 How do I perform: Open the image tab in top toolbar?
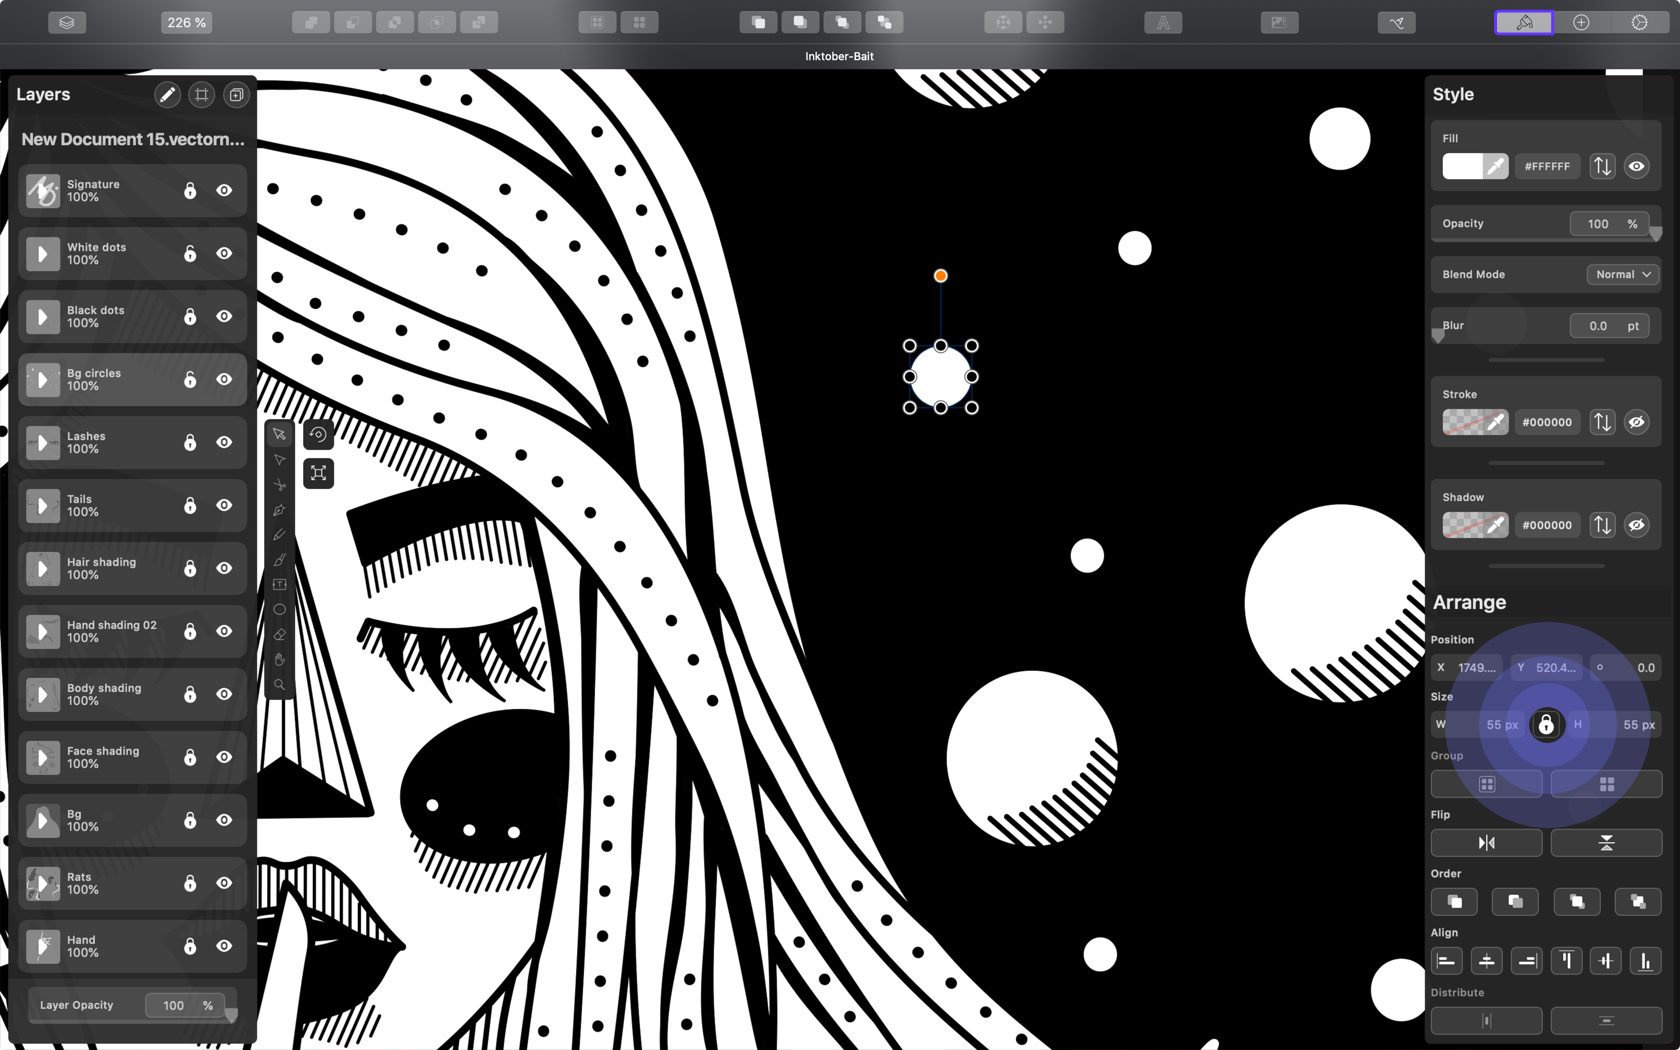point(1279,22)
